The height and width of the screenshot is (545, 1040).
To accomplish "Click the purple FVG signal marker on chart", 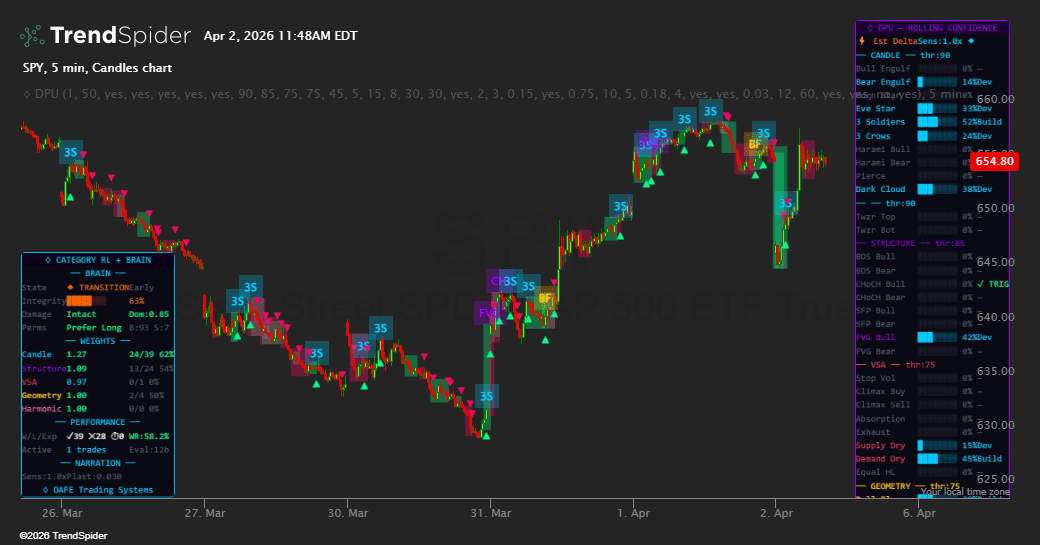I will tap(488, 313).
